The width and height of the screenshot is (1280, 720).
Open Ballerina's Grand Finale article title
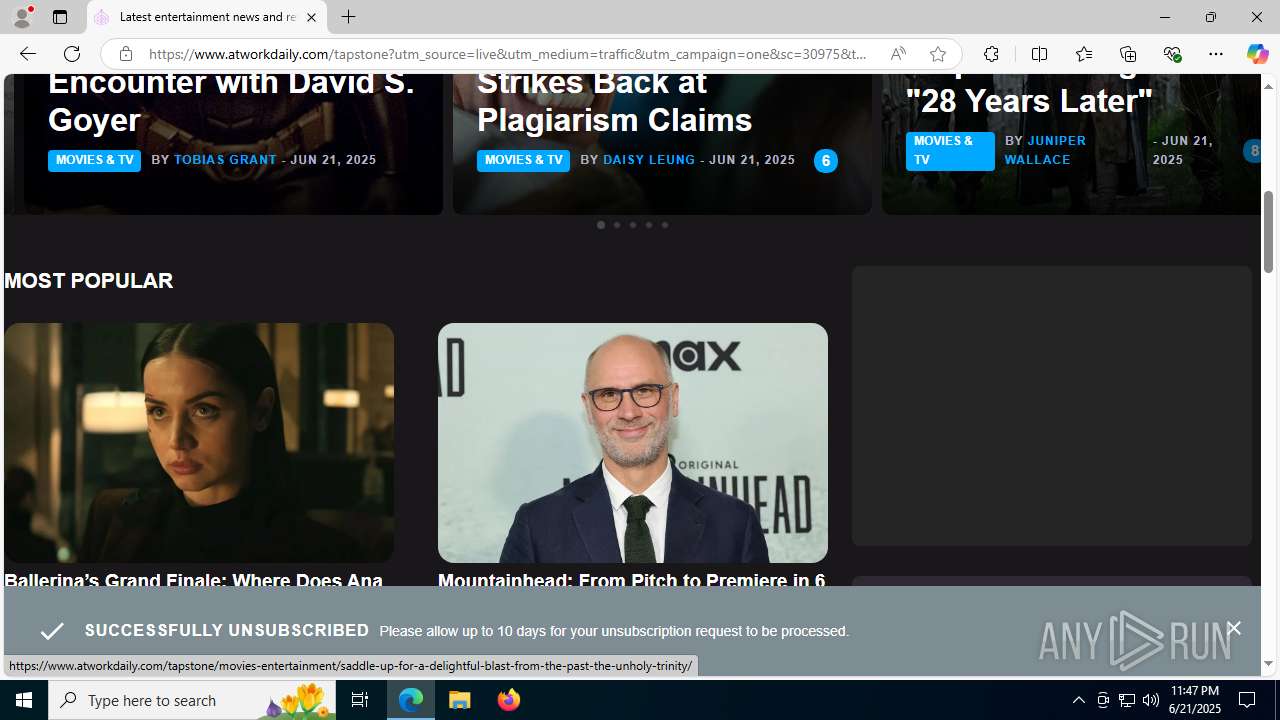tap(193, 580)
